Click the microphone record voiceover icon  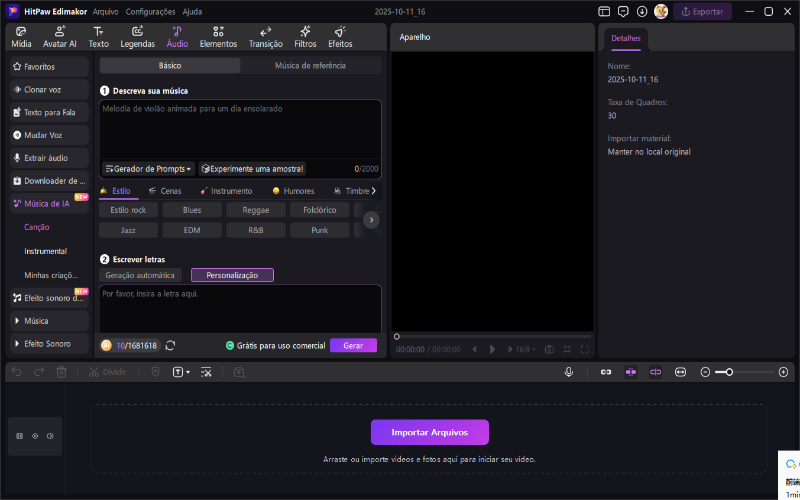pyautogui.click(x=569, y=372)
